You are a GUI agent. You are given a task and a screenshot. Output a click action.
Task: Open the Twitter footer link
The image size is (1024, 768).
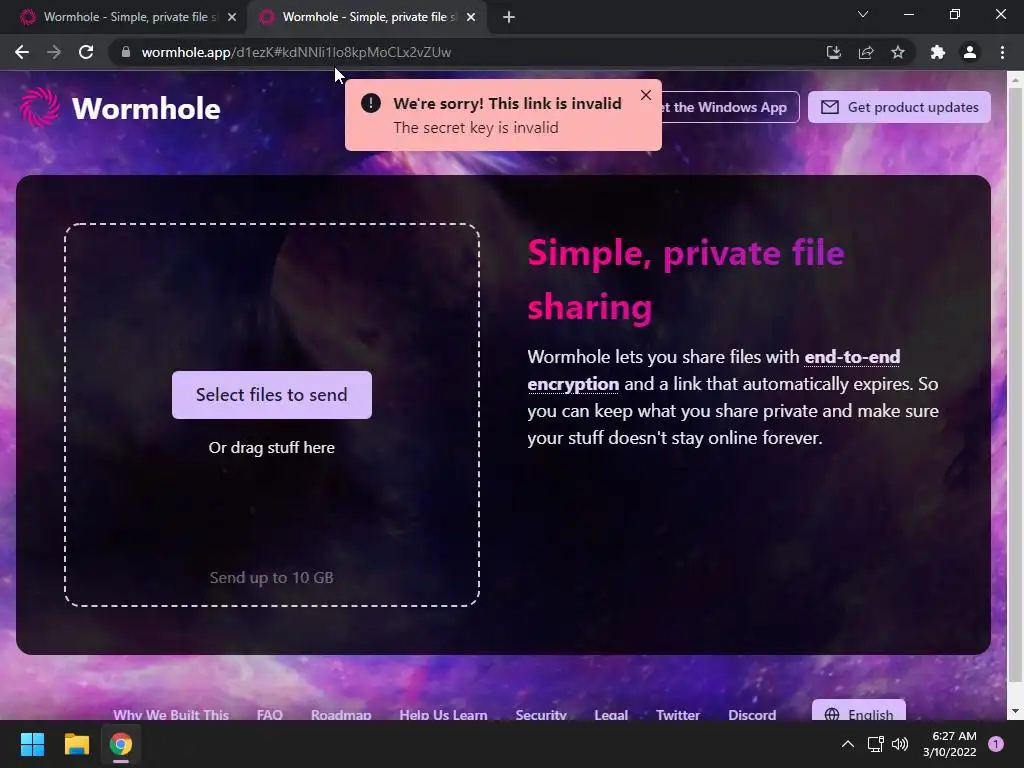678,714
